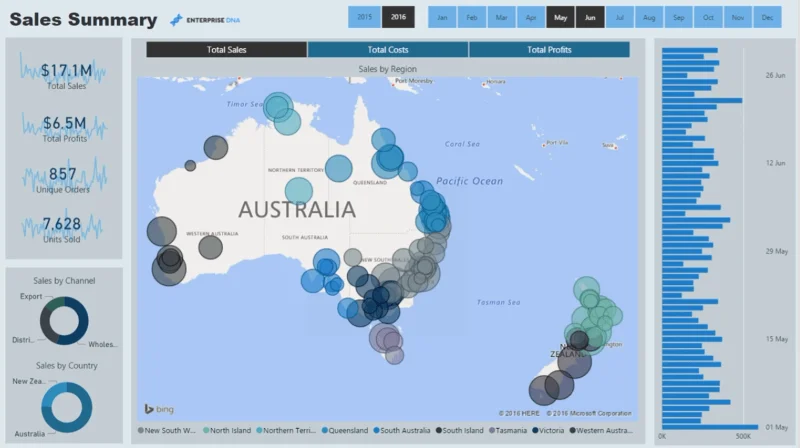Click the Victoria legend entry
The width and height of the screenshot is (800, 448).
click(x=548, y=430)
